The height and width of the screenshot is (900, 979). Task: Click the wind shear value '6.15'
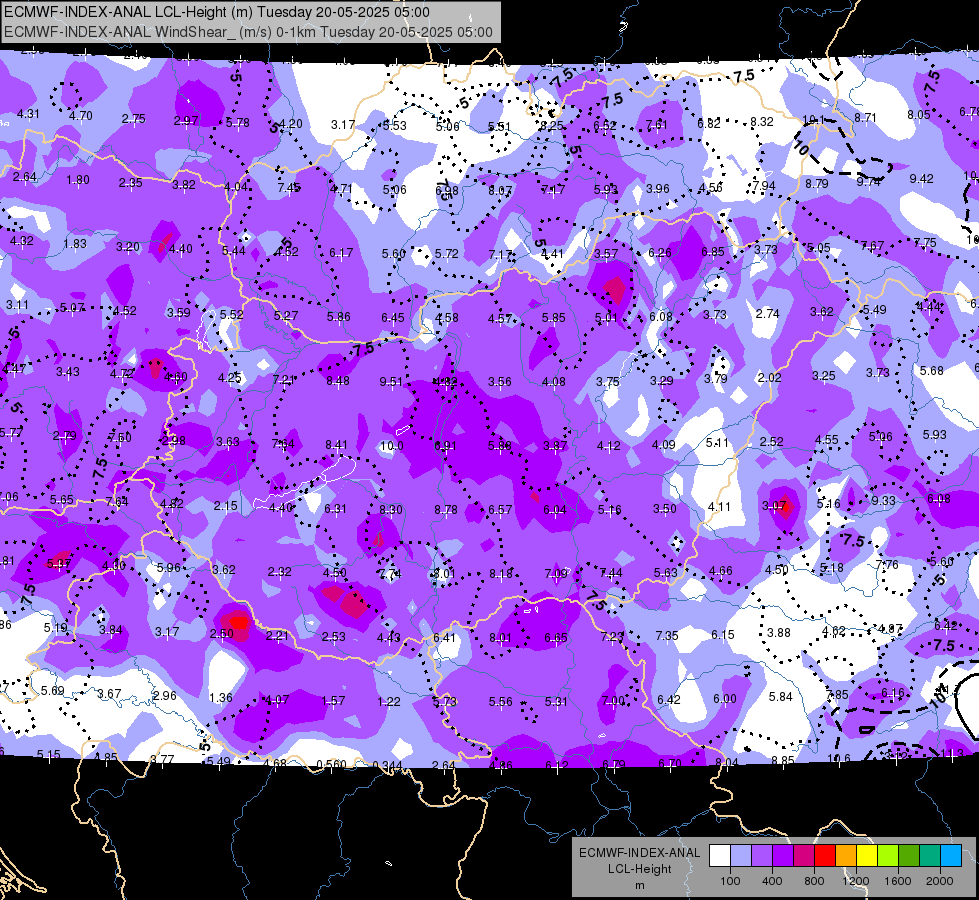point(723,635)
